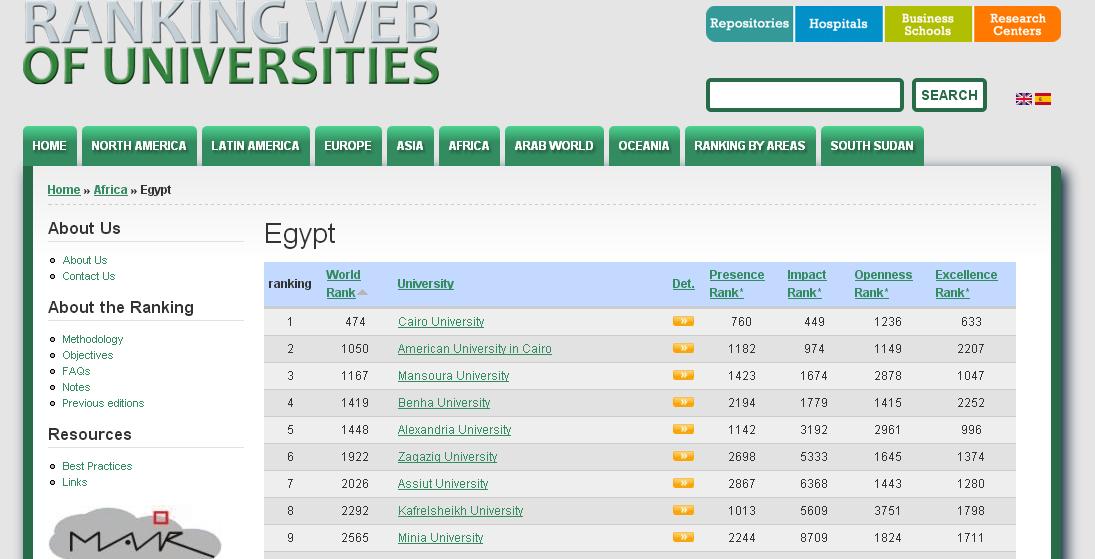Viewport: 1095px width, 559px height.
Task: Select Egypt page heading text
Action: click(300, 234)
